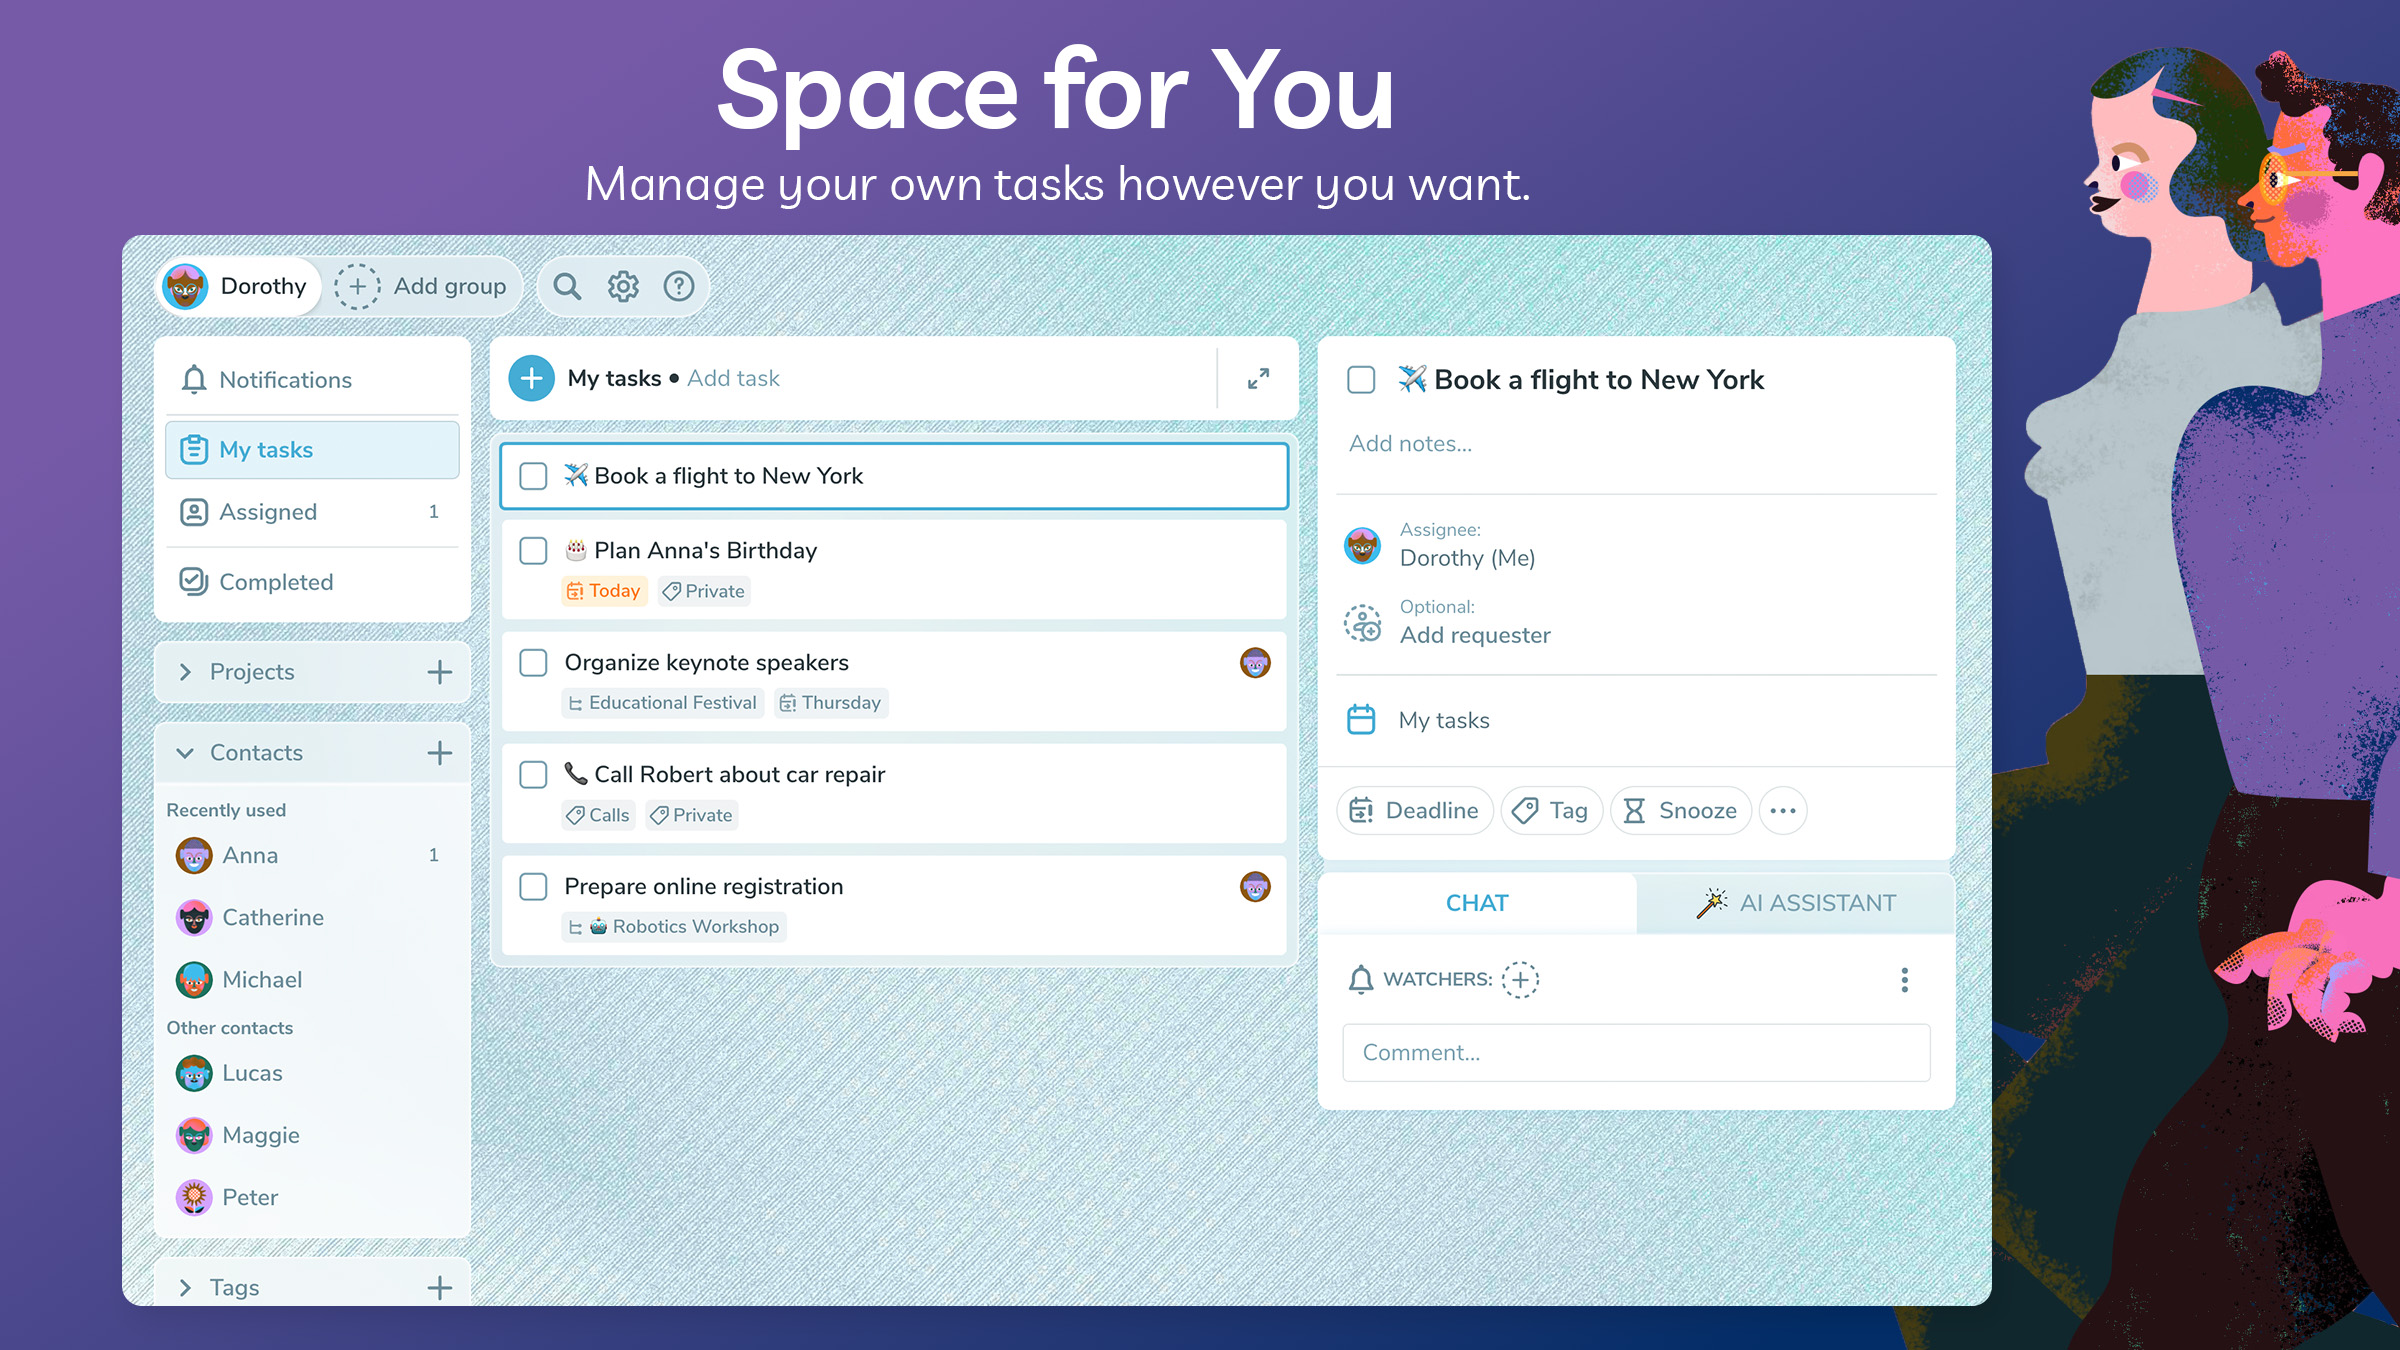Image resolution: width=2400 pixels, height=1350 pixels.
Task: Expand the Projects section
Action: point(185,672)
